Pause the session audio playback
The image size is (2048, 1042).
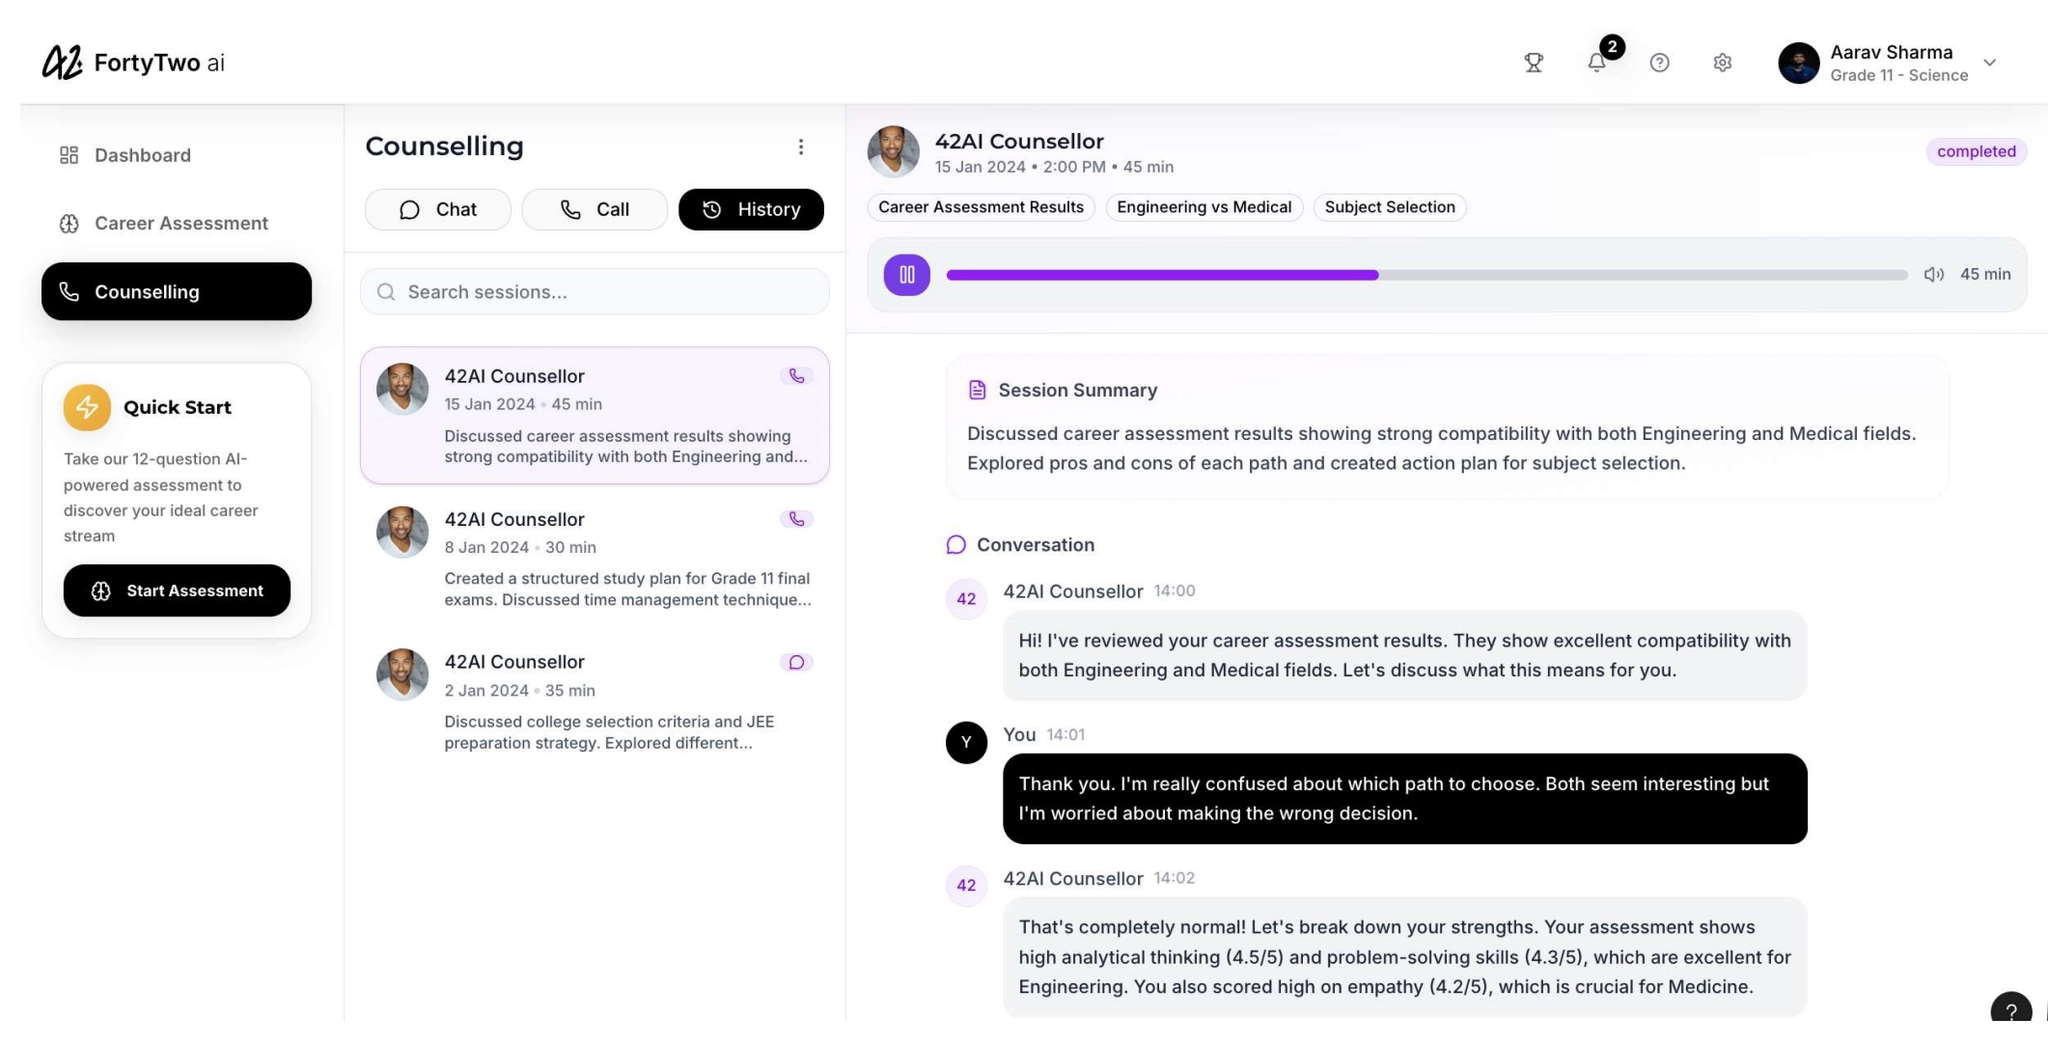906,274
